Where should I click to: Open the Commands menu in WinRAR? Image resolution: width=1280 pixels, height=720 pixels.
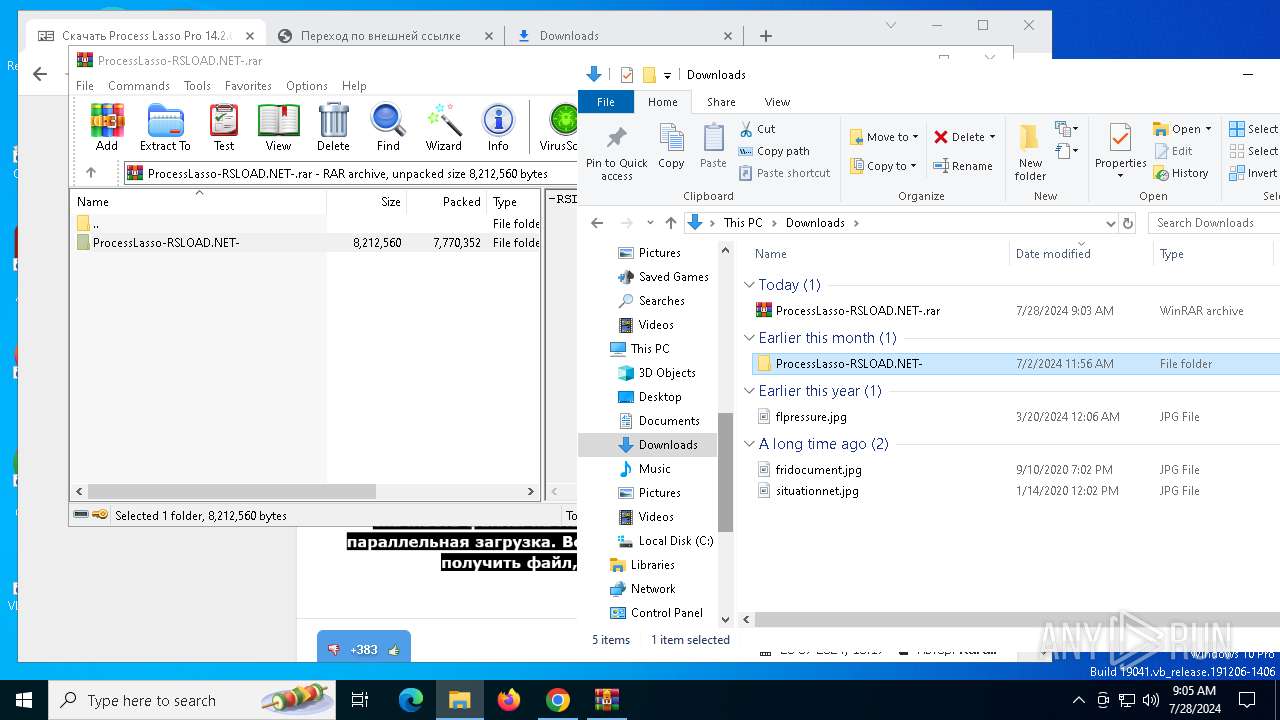(139, 86)
